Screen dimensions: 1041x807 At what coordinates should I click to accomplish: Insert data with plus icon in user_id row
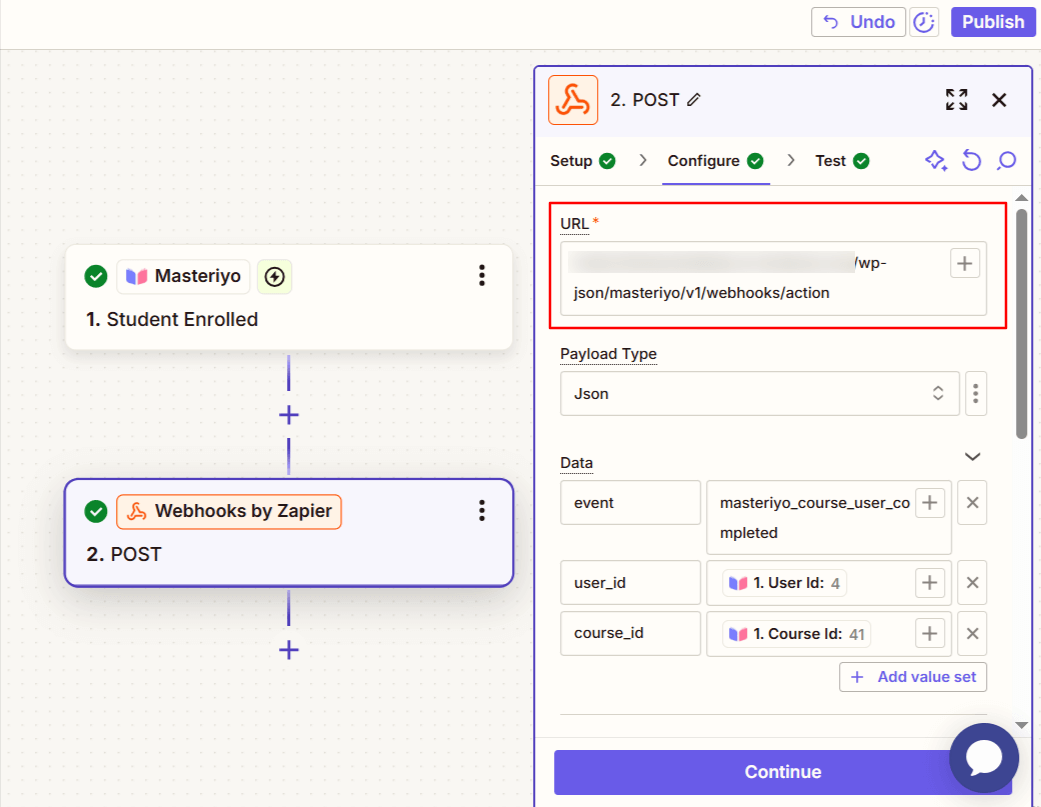929,583
